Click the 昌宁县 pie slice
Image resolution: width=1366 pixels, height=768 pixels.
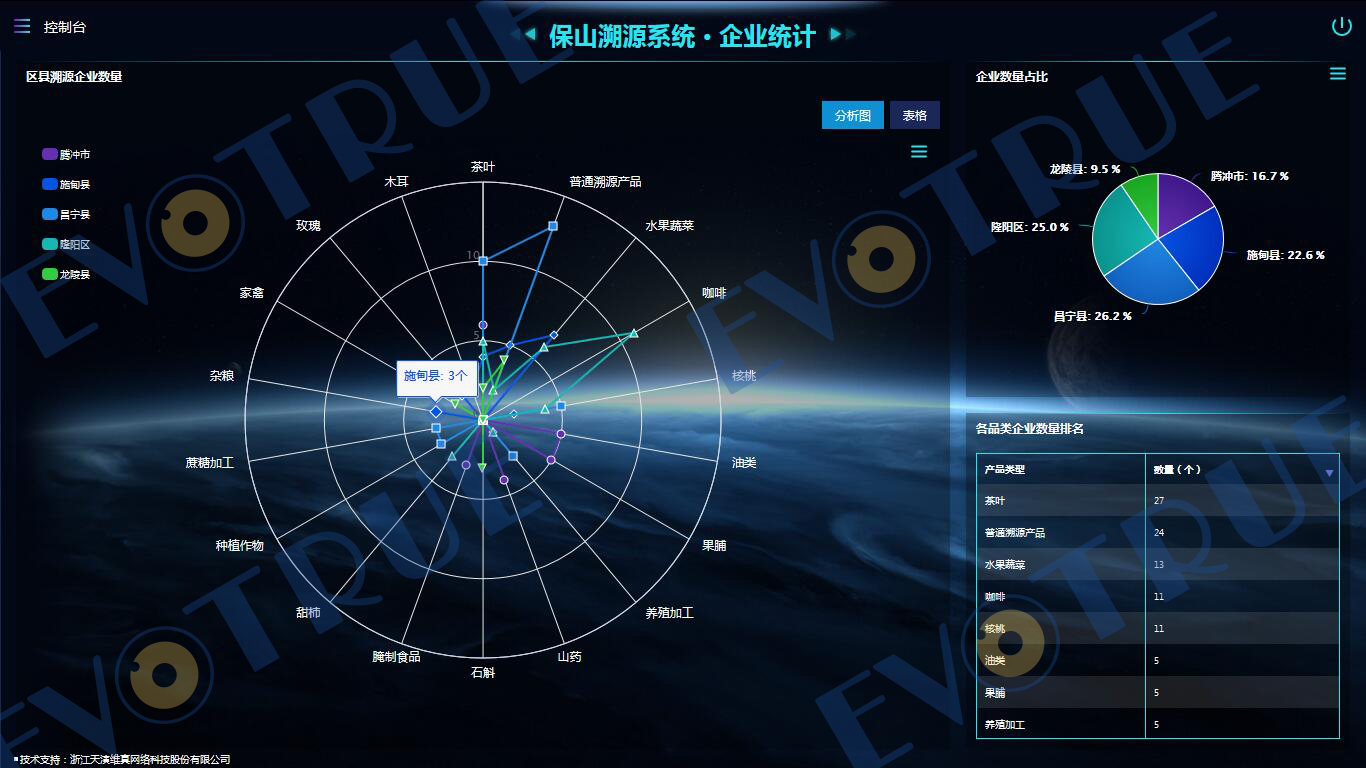click(x=1150, y=274)
